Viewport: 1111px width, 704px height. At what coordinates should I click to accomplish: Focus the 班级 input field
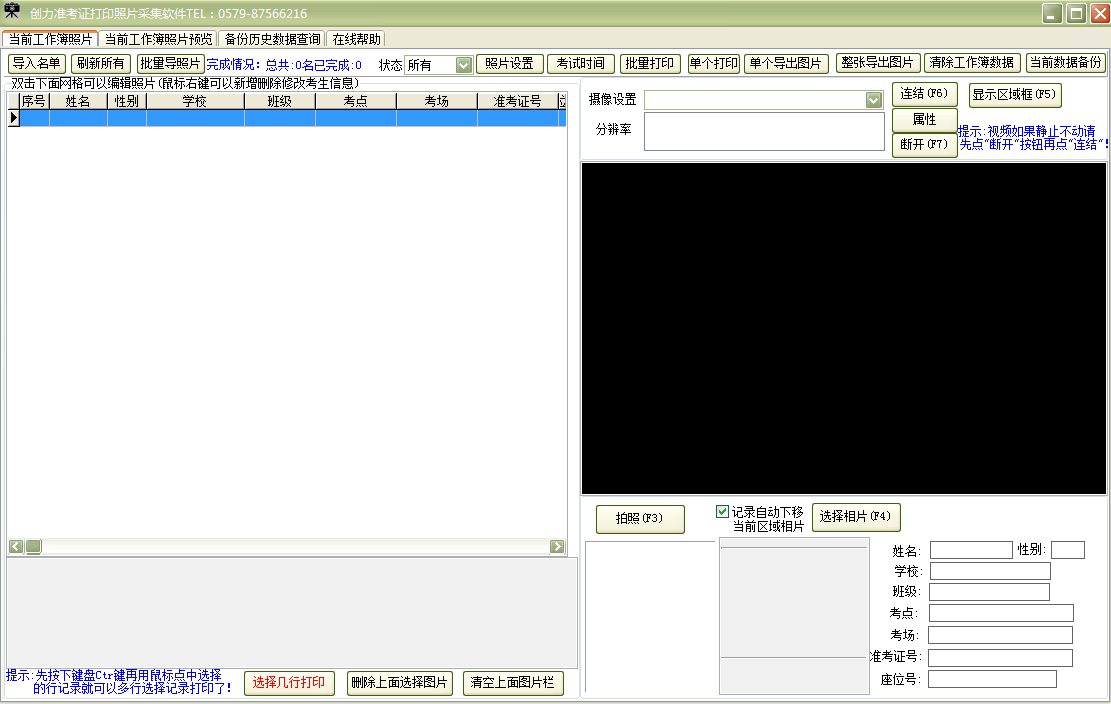point(989,591)
